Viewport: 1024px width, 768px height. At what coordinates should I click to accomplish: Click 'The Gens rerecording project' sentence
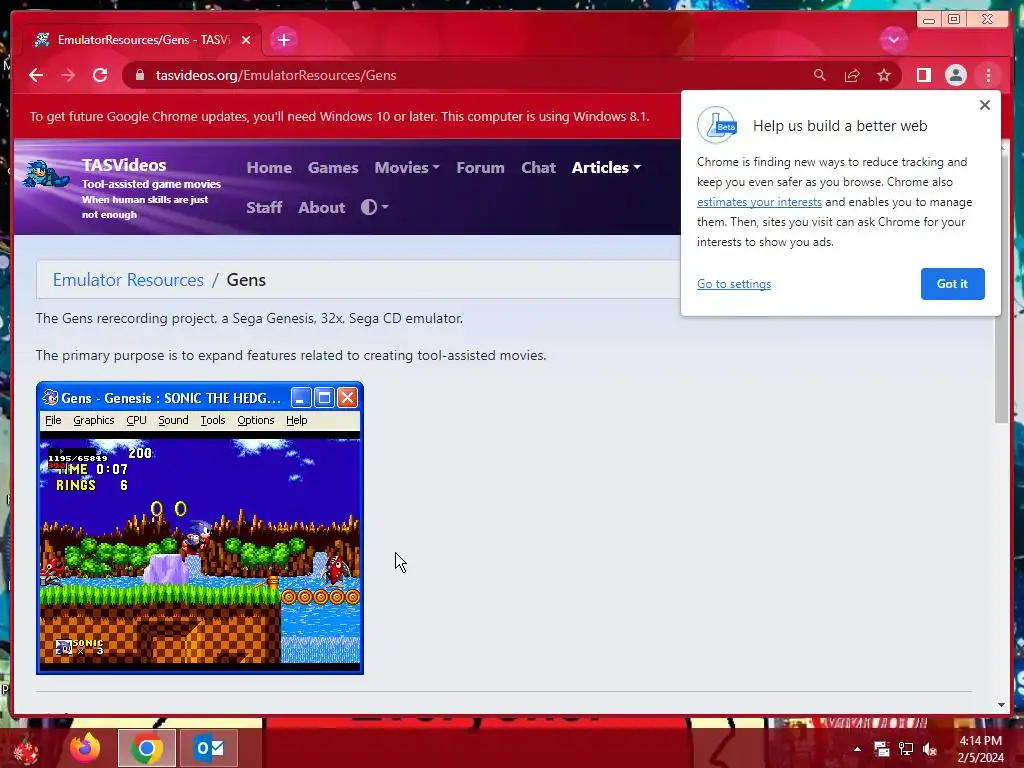[249, 319]
